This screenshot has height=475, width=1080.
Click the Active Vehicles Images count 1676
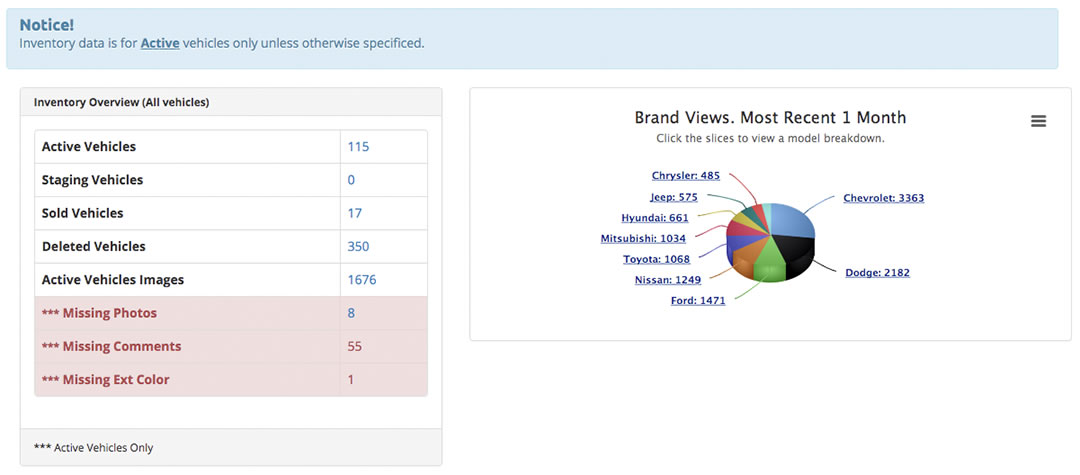coord(362,280)
